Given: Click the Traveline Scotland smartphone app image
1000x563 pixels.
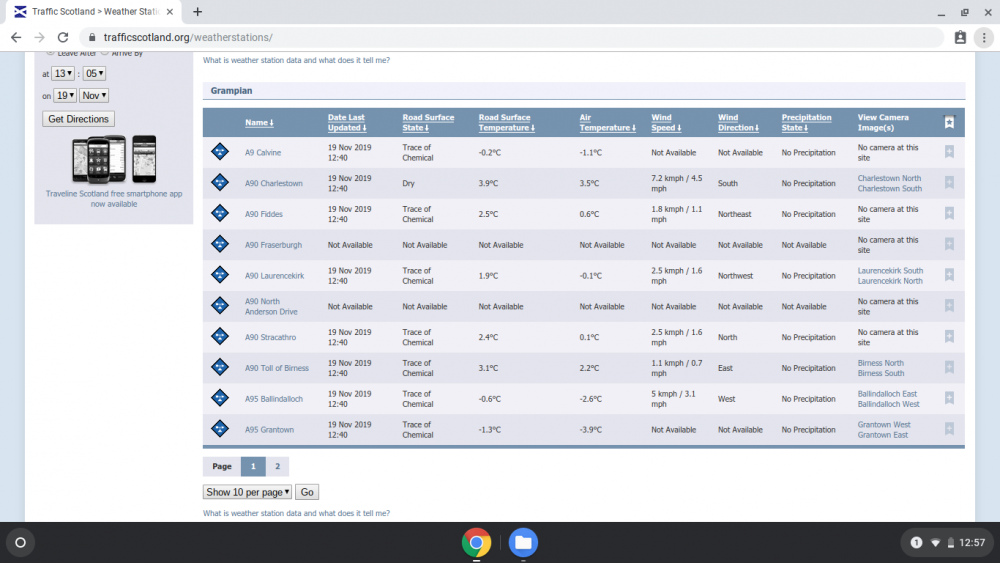Looking at the screenshot, I should [114, 159].
